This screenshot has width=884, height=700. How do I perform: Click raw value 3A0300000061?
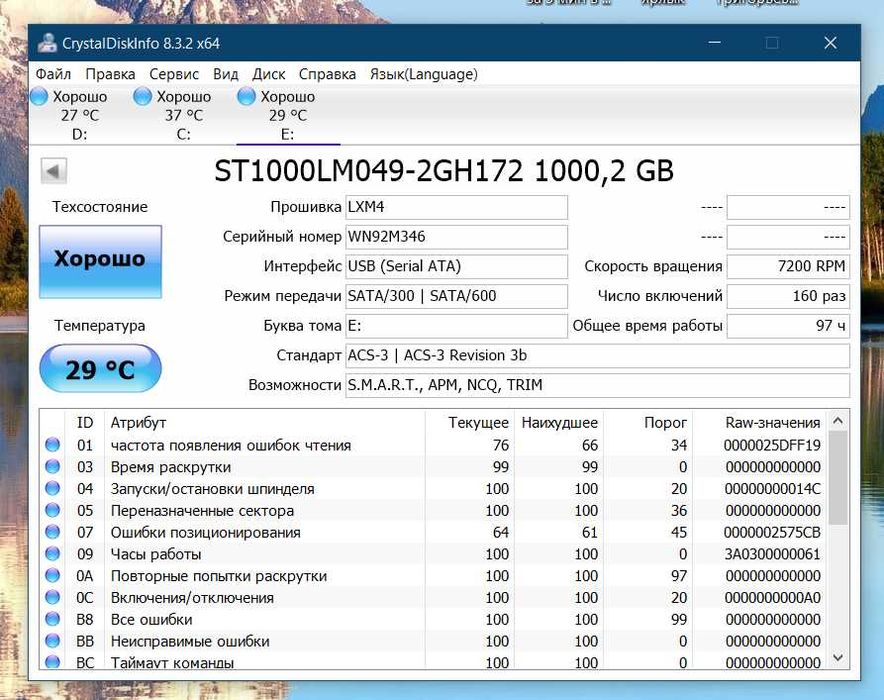772,554
